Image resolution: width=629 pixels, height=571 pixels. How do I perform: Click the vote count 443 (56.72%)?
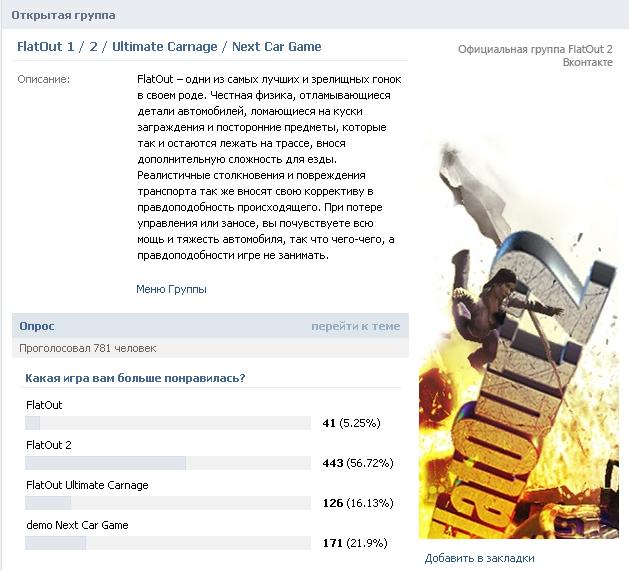click(x=358, y=463)
